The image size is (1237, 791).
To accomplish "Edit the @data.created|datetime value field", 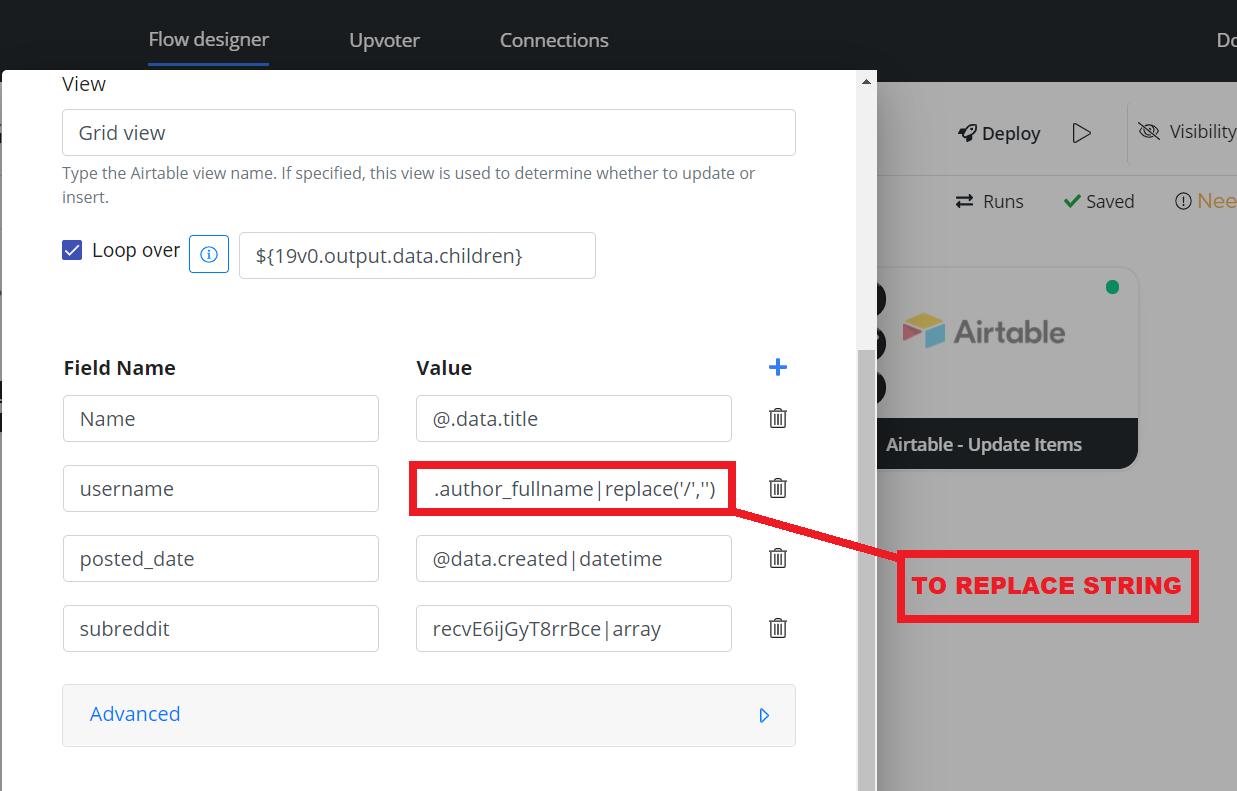I will [x=574, y=558].
